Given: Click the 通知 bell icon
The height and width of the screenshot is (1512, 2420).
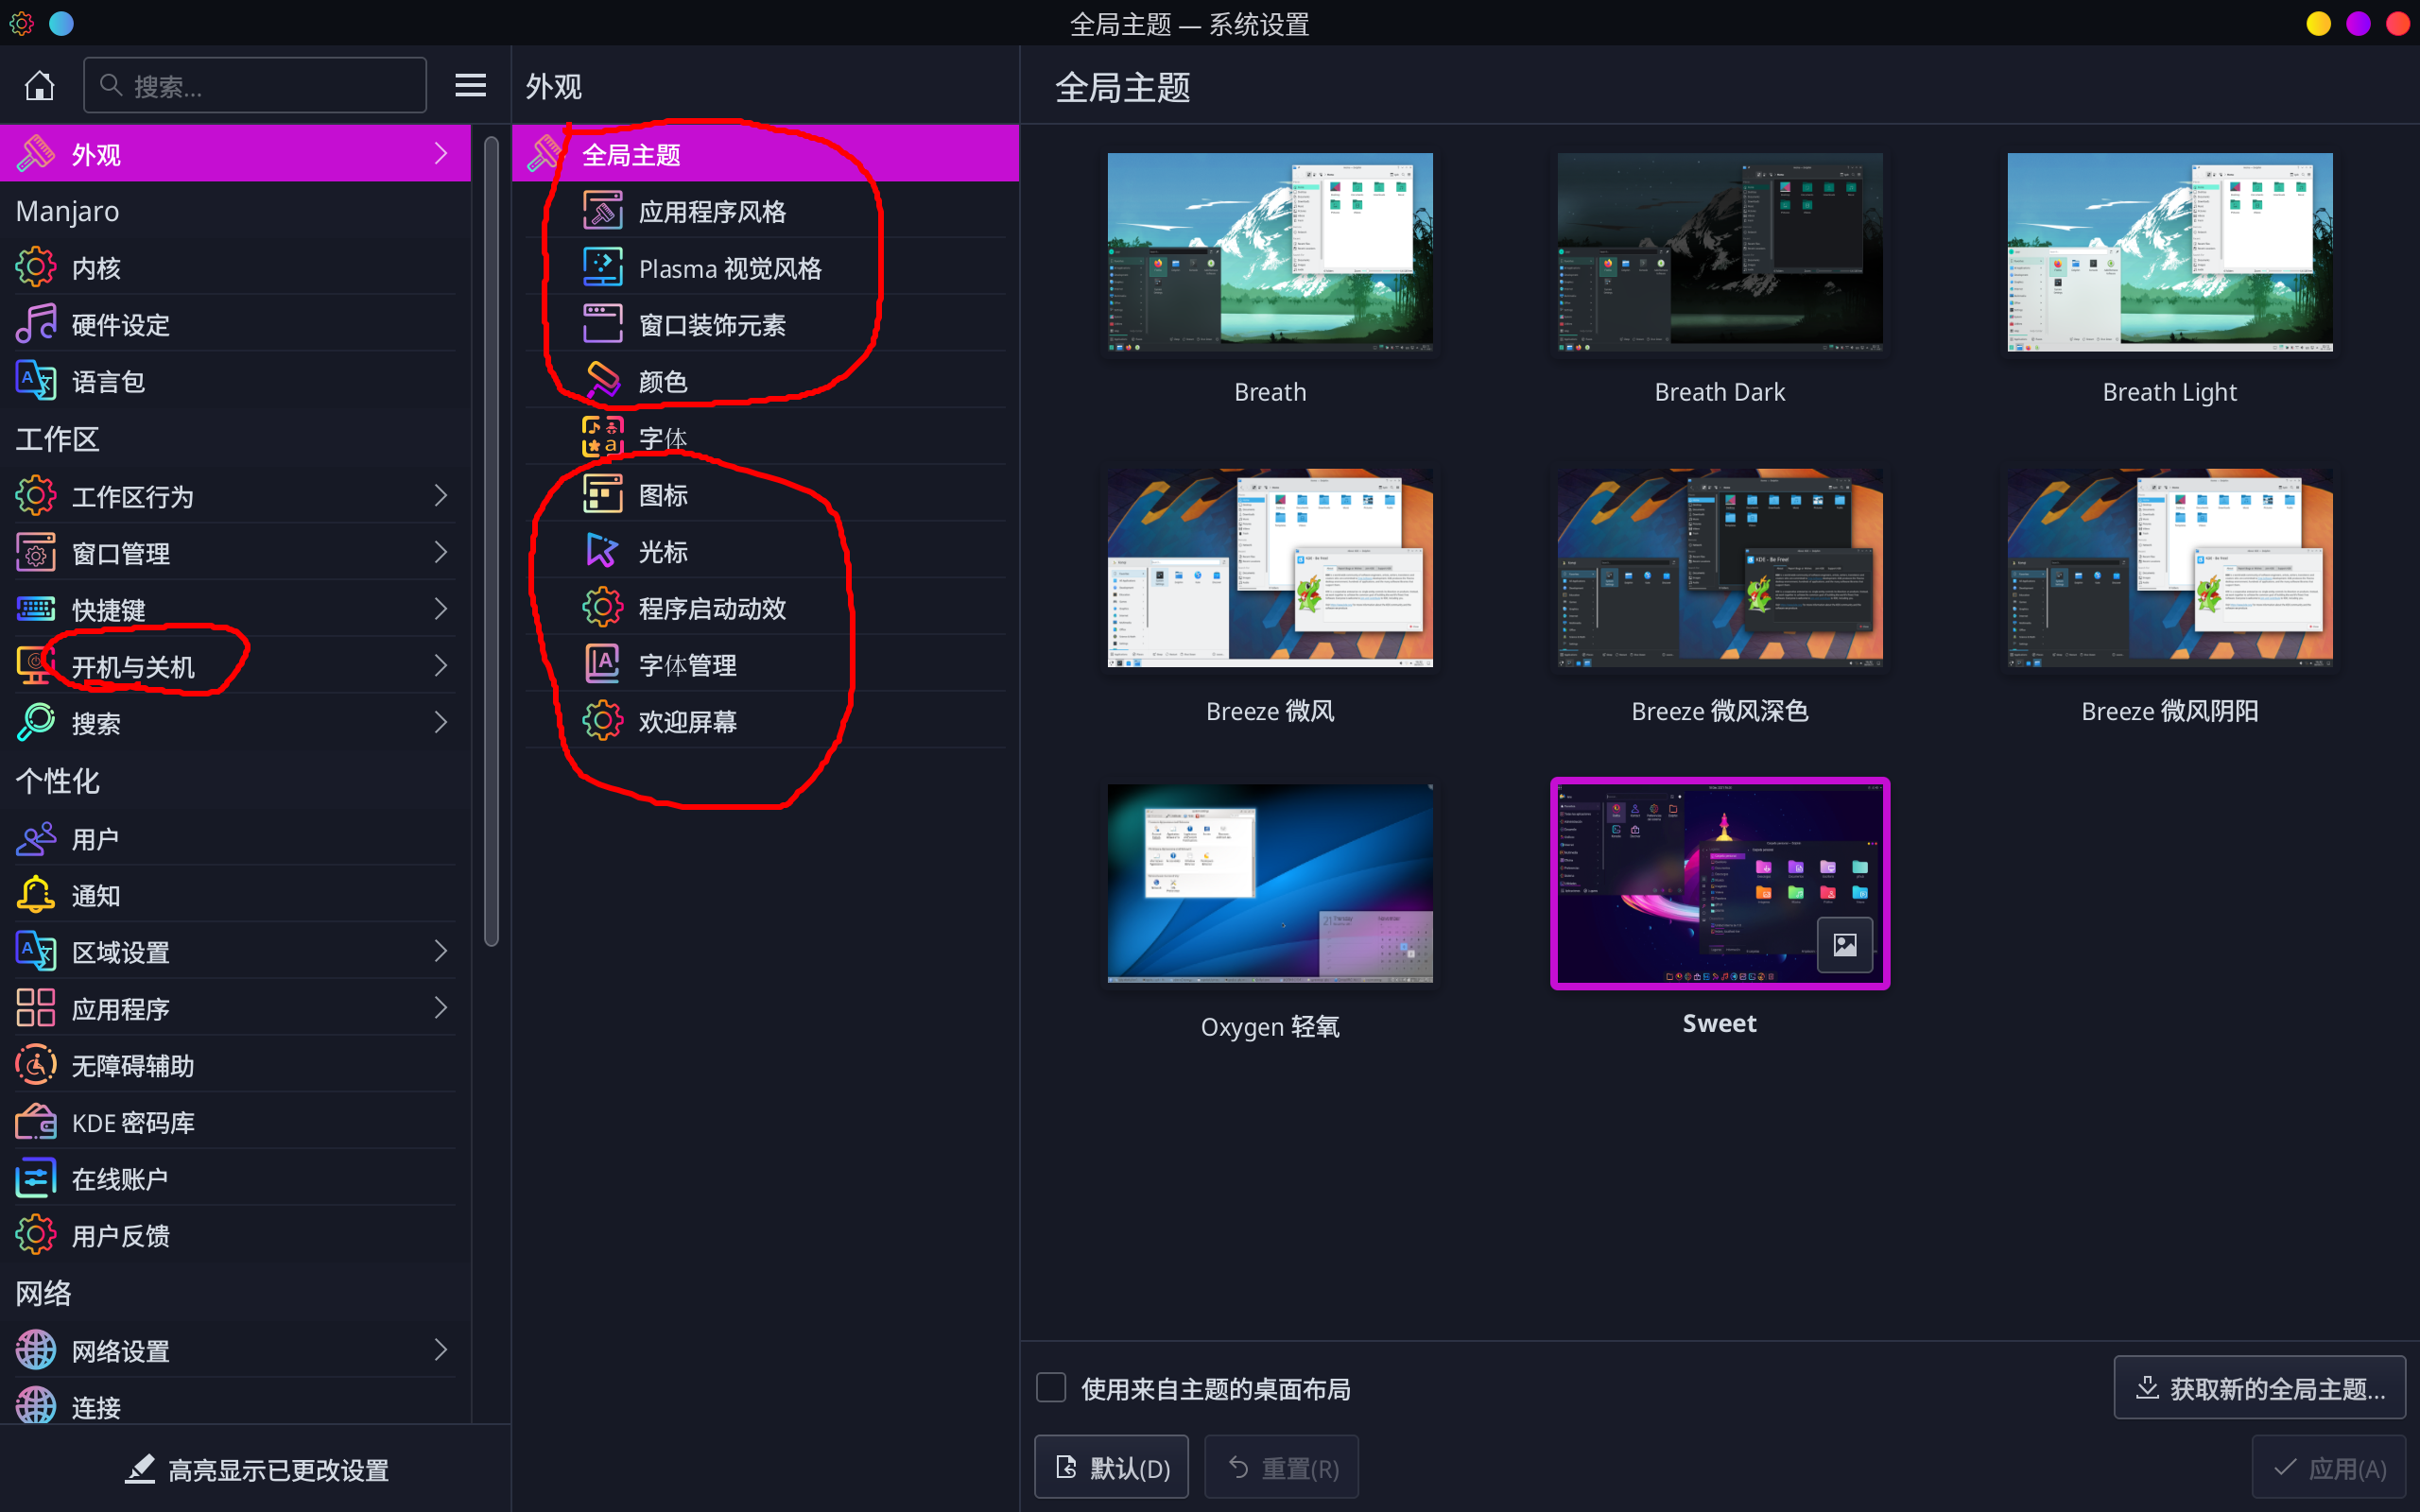Looking at the screenshot, I should click(36, 895).
